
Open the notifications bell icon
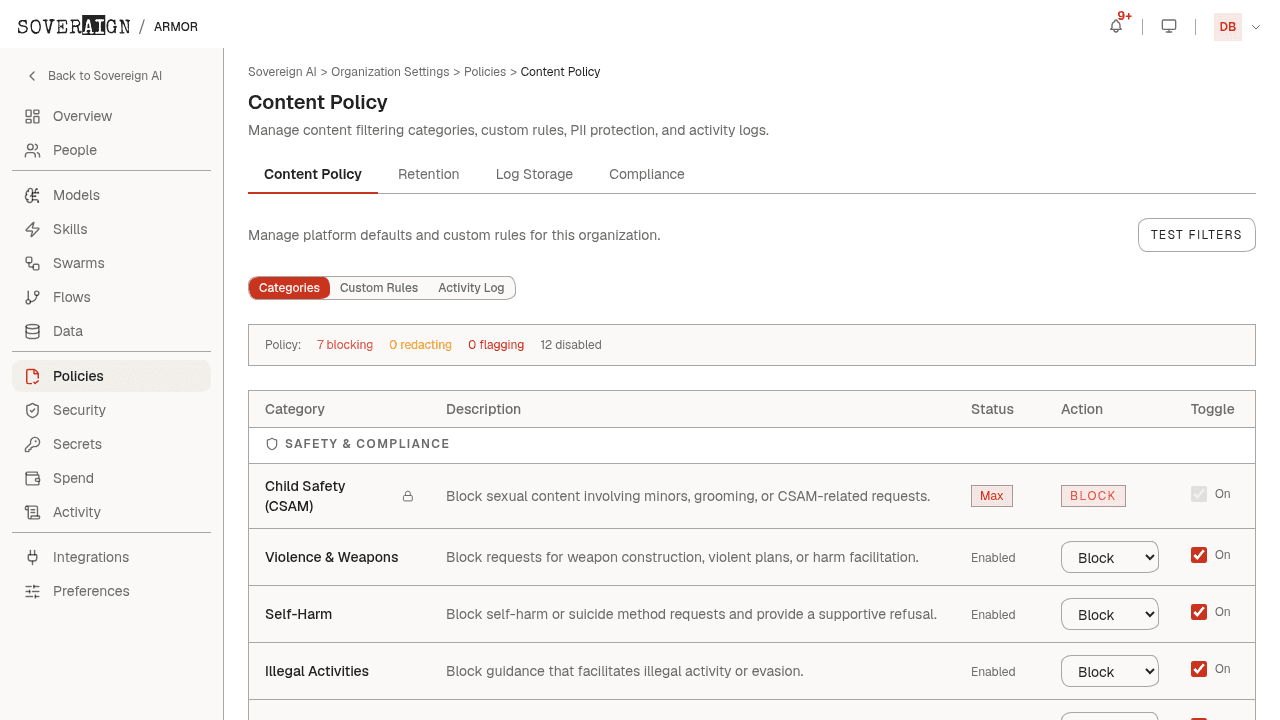pyautogui.click(x=1116, y=26)
